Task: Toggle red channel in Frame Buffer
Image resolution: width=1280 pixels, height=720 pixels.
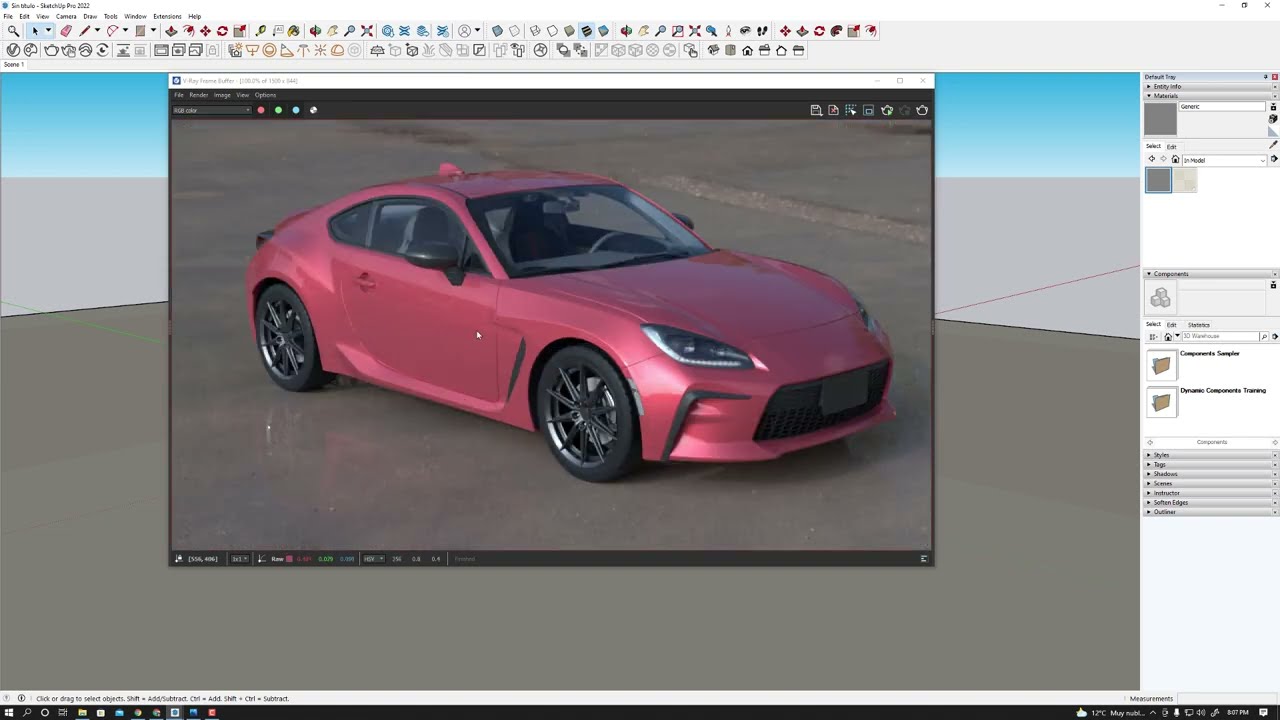Action: click(x=261, y=110)
